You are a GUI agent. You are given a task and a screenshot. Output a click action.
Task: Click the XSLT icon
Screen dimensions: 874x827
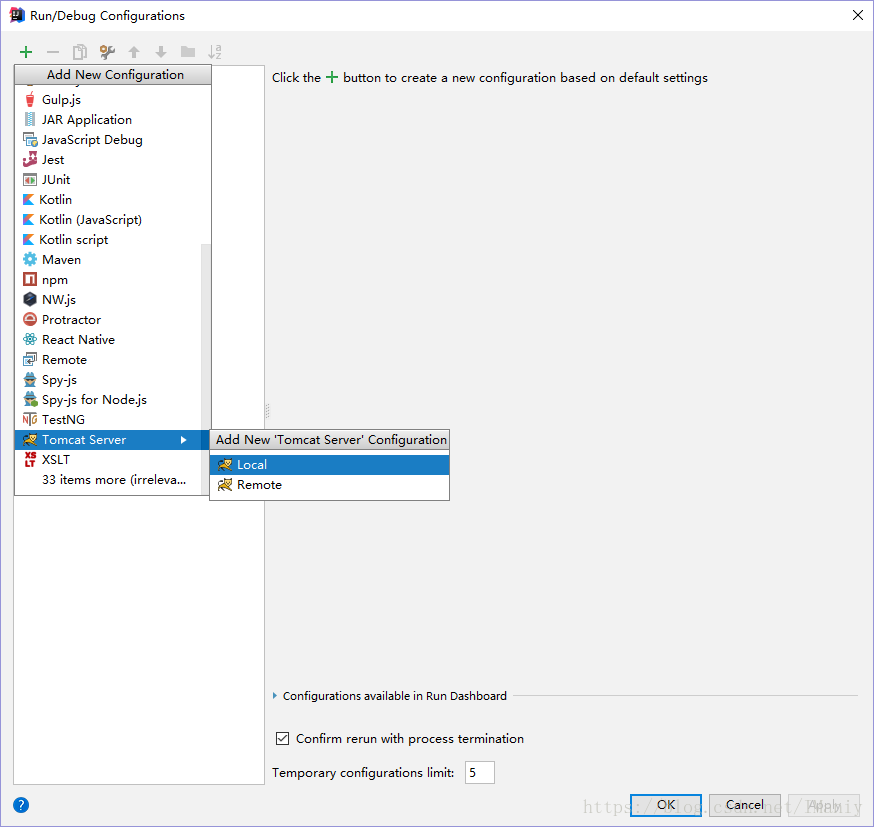click(x=30, y=459)
